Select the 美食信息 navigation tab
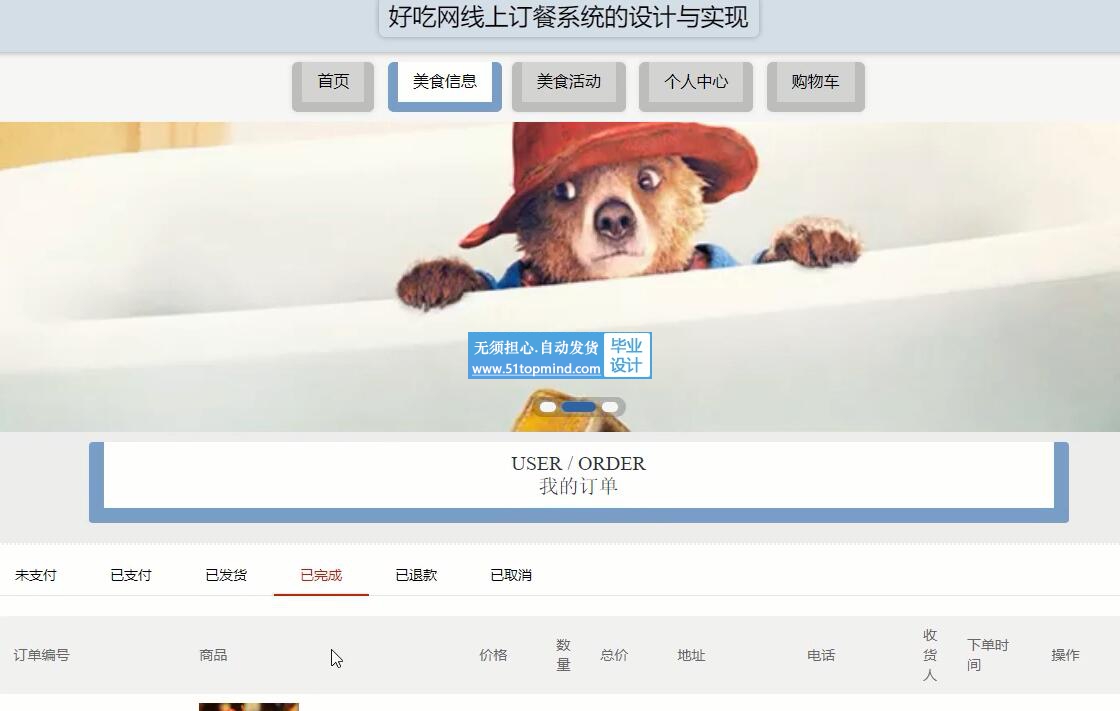 coord(444,86)
